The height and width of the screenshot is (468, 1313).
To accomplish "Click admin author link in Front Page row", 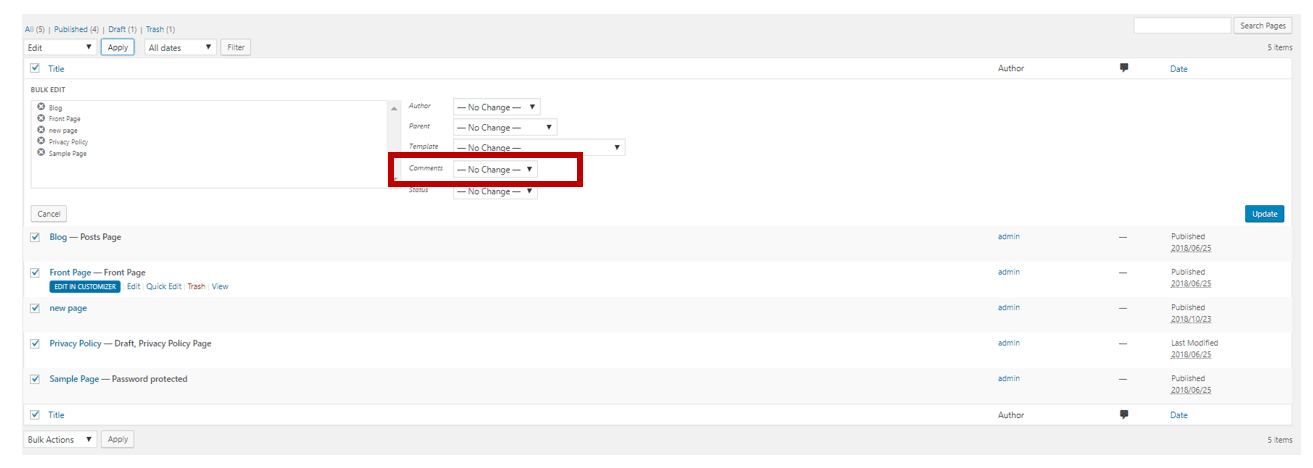I will pyautogui.click(x=1009, y=271).
